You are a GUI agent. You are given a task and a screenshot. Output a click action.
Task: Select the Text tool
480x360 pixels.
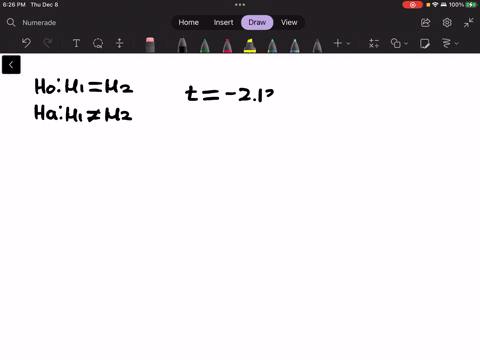[76, 43]
